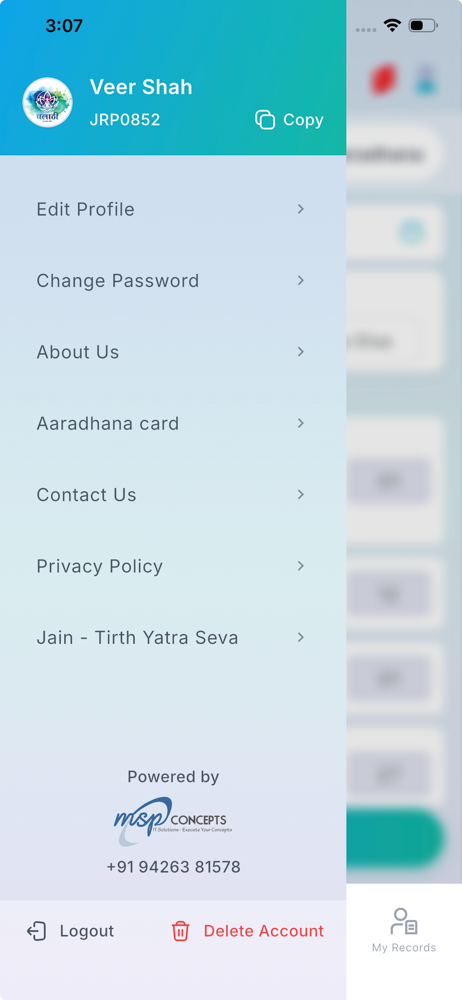The width and height of the screenshot is (462, 1000).
Task: Click the chevron next to Change Password
Action: 301,281
